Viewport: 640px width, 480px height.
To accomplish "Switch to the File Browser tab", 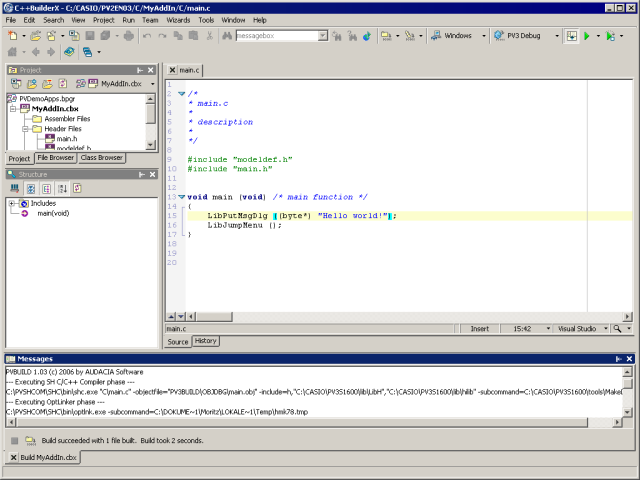I will click(56, 158).
